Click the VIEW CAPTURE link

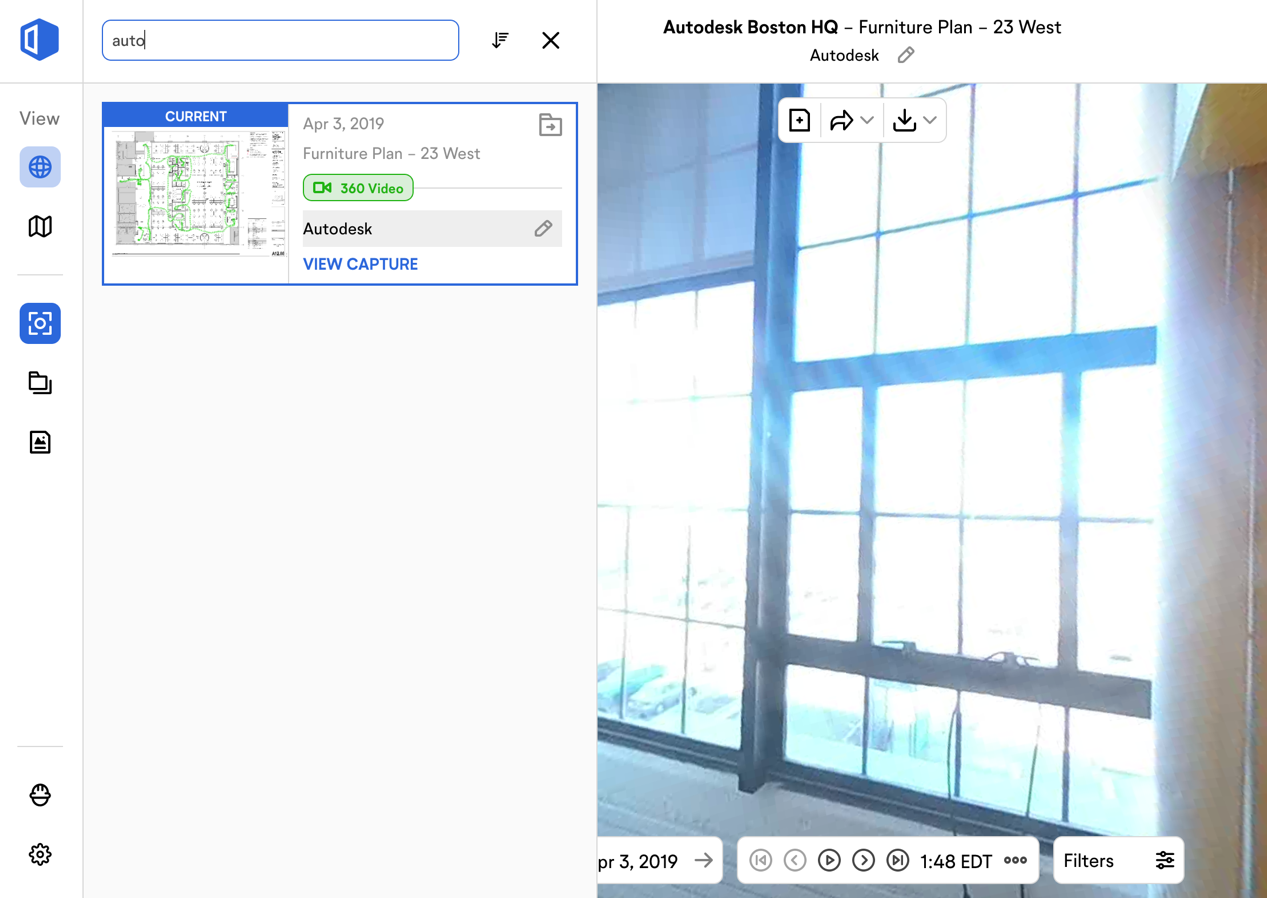[x=361, y=264]
